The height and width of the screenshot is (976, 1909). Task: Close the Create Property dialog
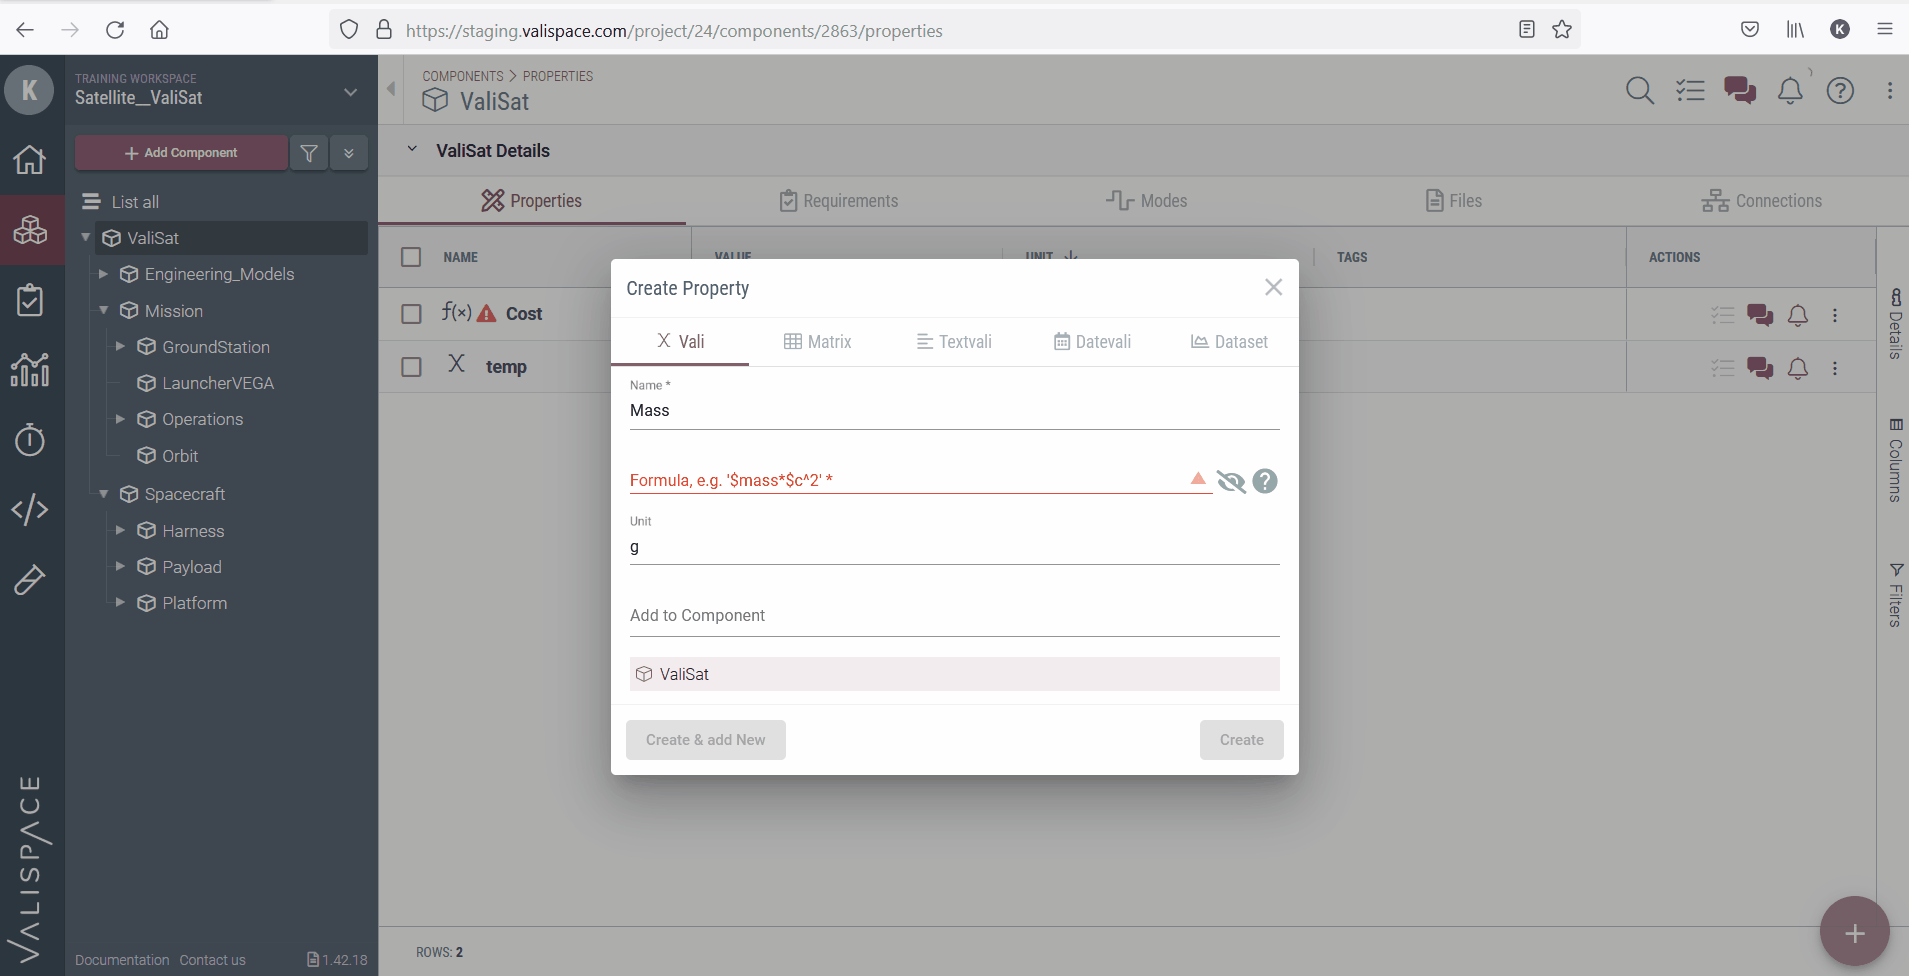tap(1273, 288)
